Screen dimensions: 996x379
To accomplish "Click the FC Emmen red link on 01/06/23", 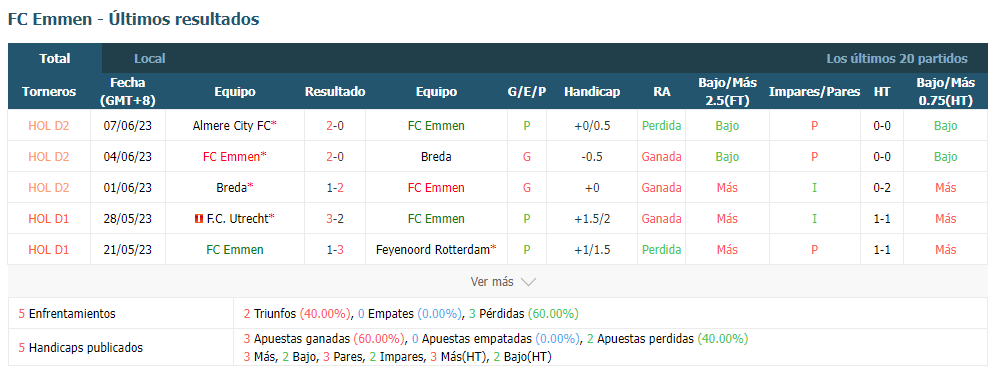I will pos(436,188).
